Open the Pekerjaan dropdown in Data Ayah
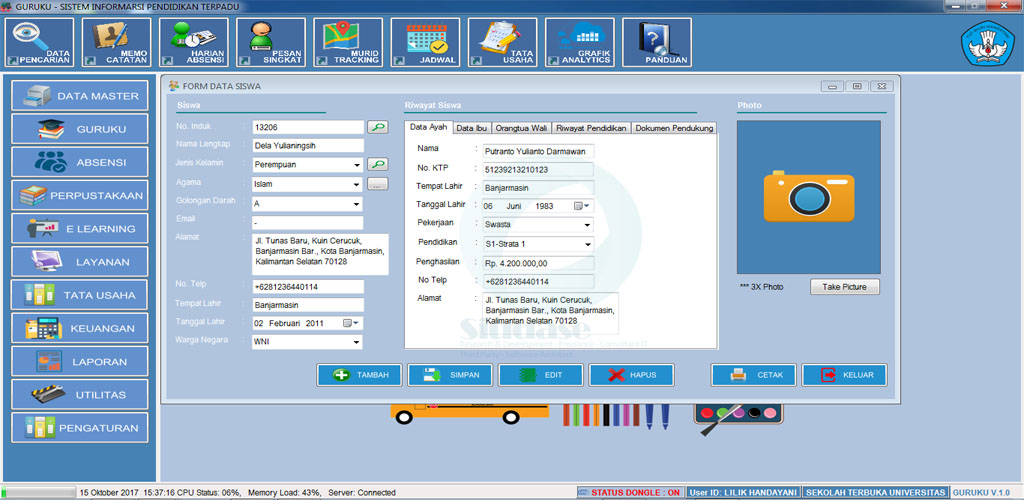Screen dimensions: 1024x500 point(587,225)
